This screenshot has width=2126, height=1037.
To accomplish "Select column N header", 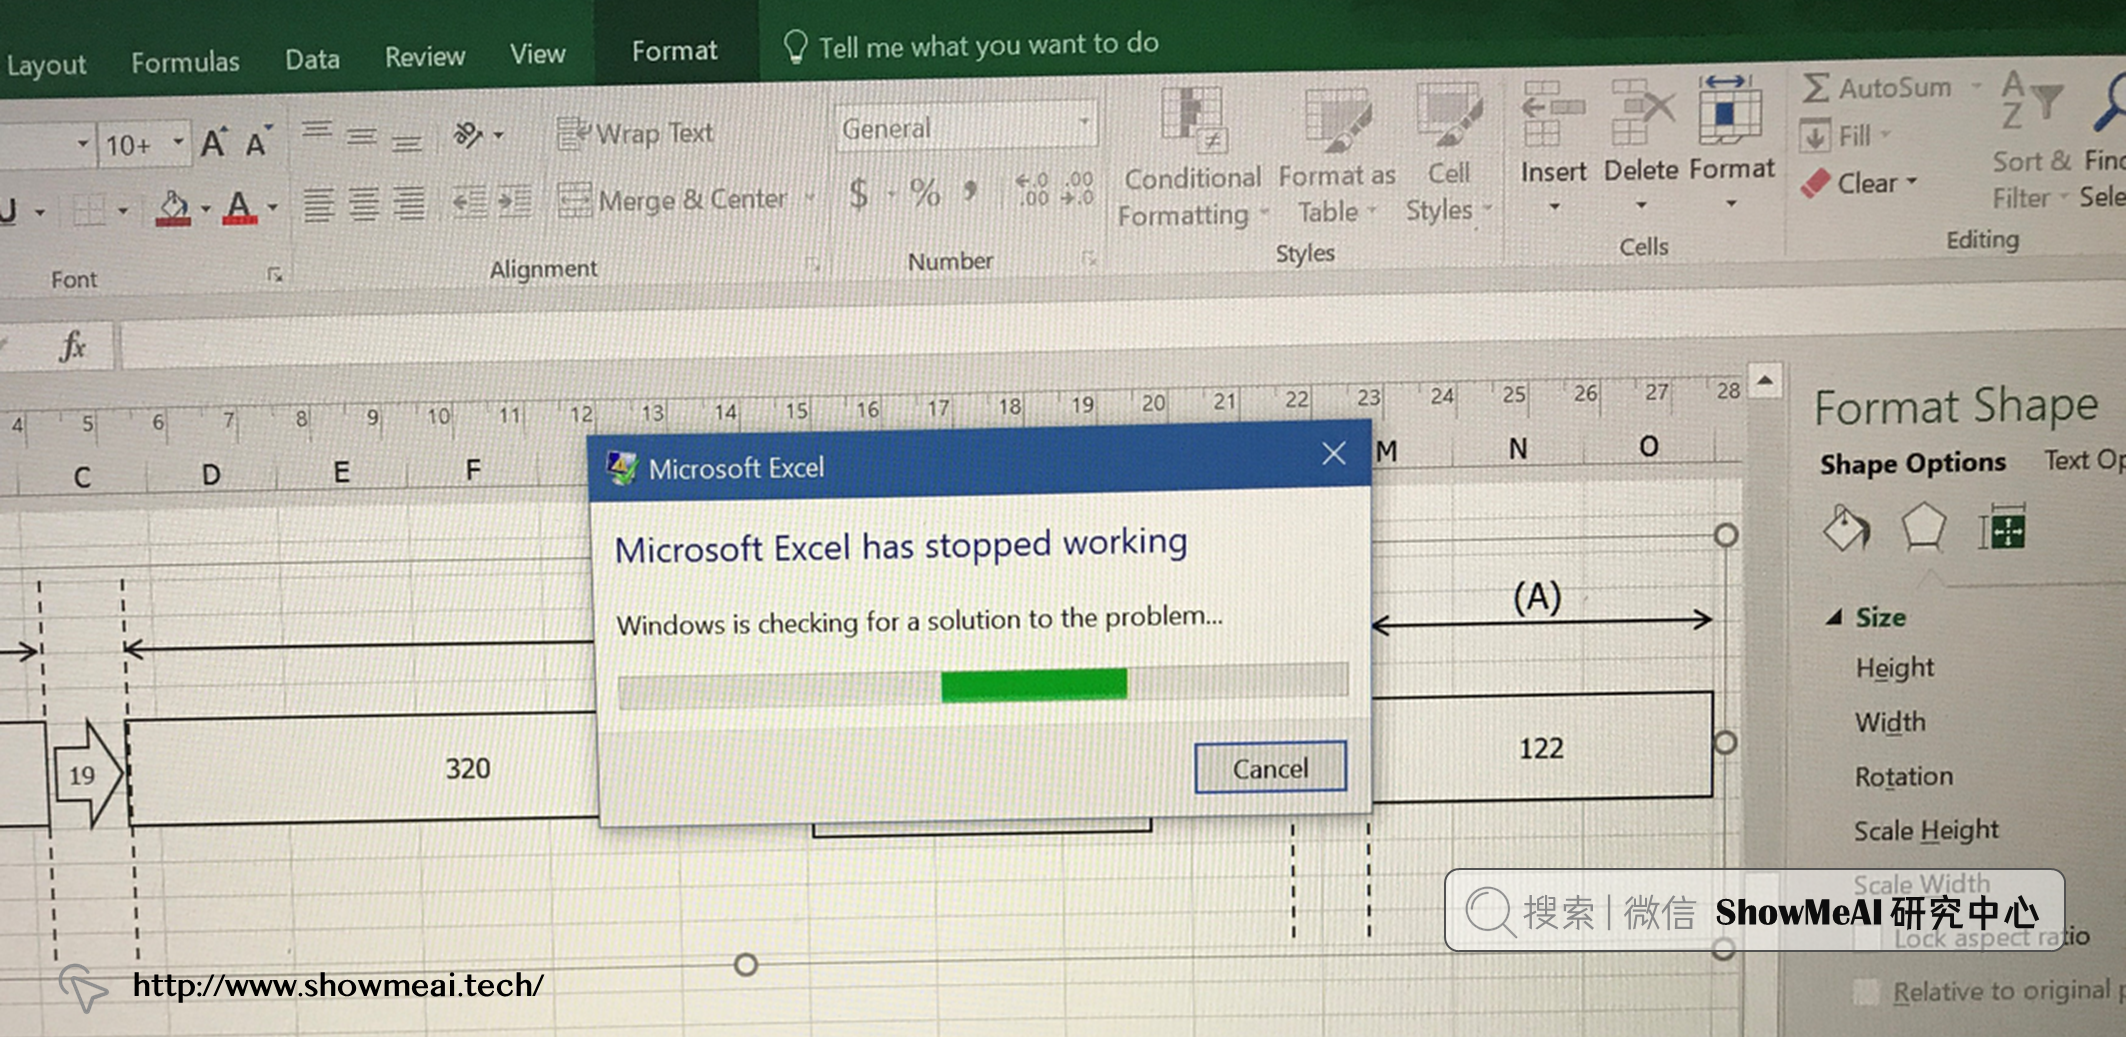I will click(x=1518, y=449).
